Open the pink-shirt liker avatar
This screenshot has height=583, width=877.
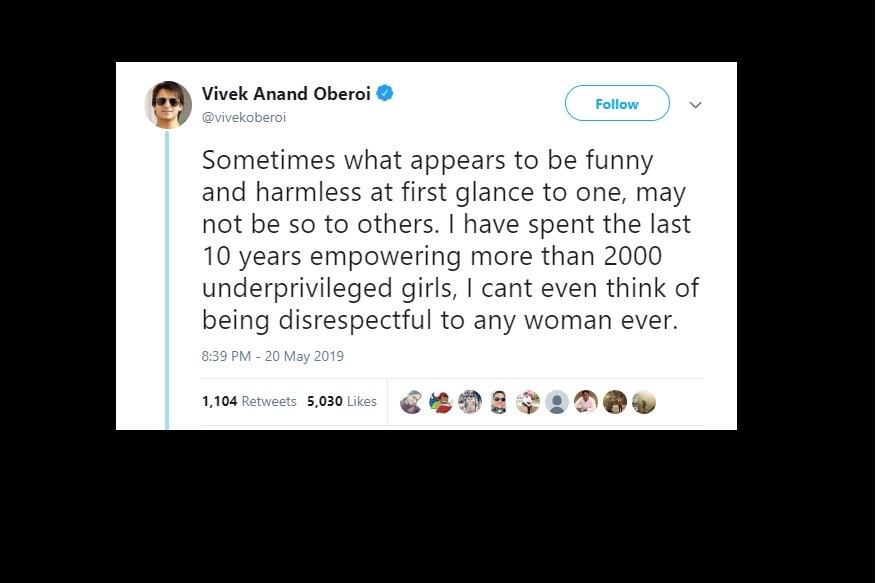coord(586,402)
